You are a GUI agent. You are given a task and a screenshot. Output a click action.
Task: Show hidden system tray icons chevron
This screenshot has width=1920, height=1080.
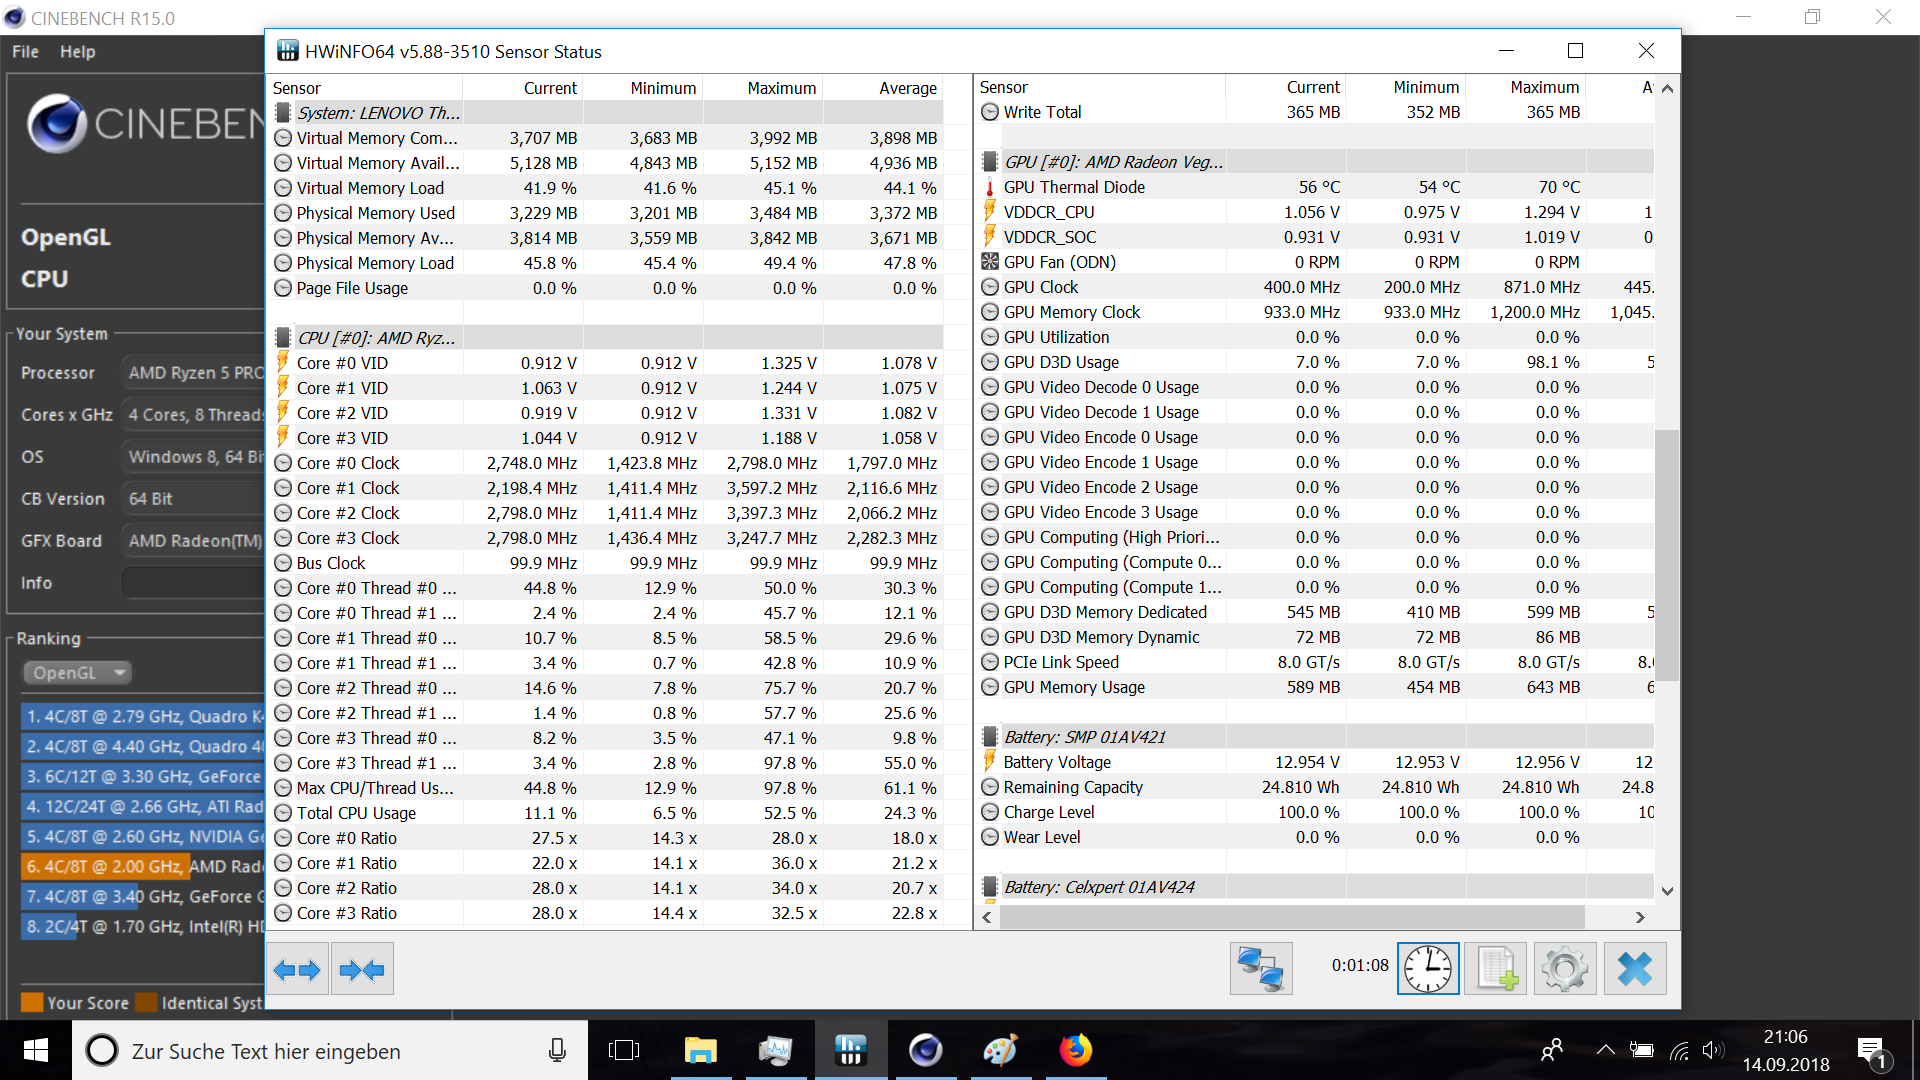1605,1050
